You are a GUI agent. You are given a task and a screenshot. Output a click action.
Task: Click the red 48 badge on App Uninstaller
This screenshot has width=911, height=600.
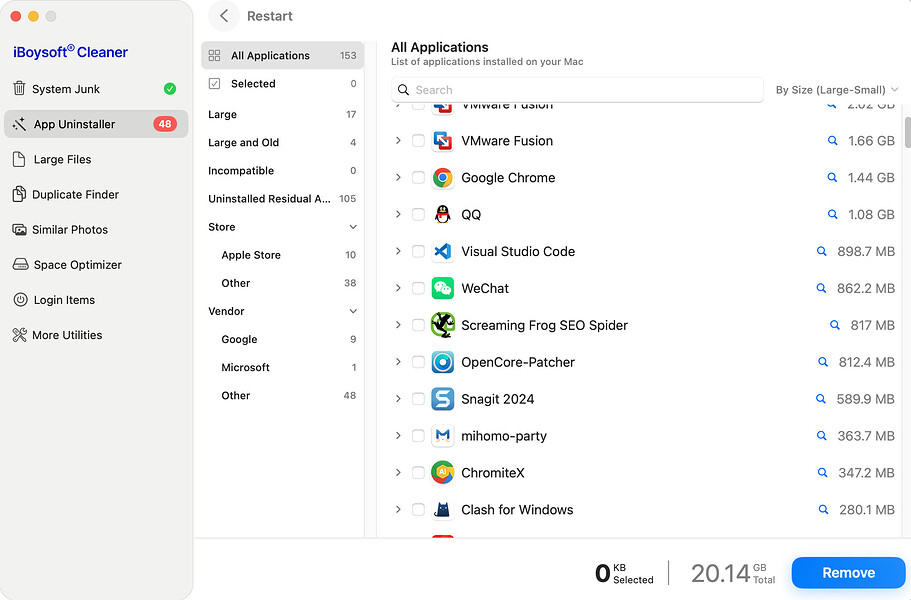tap(165, 124)
